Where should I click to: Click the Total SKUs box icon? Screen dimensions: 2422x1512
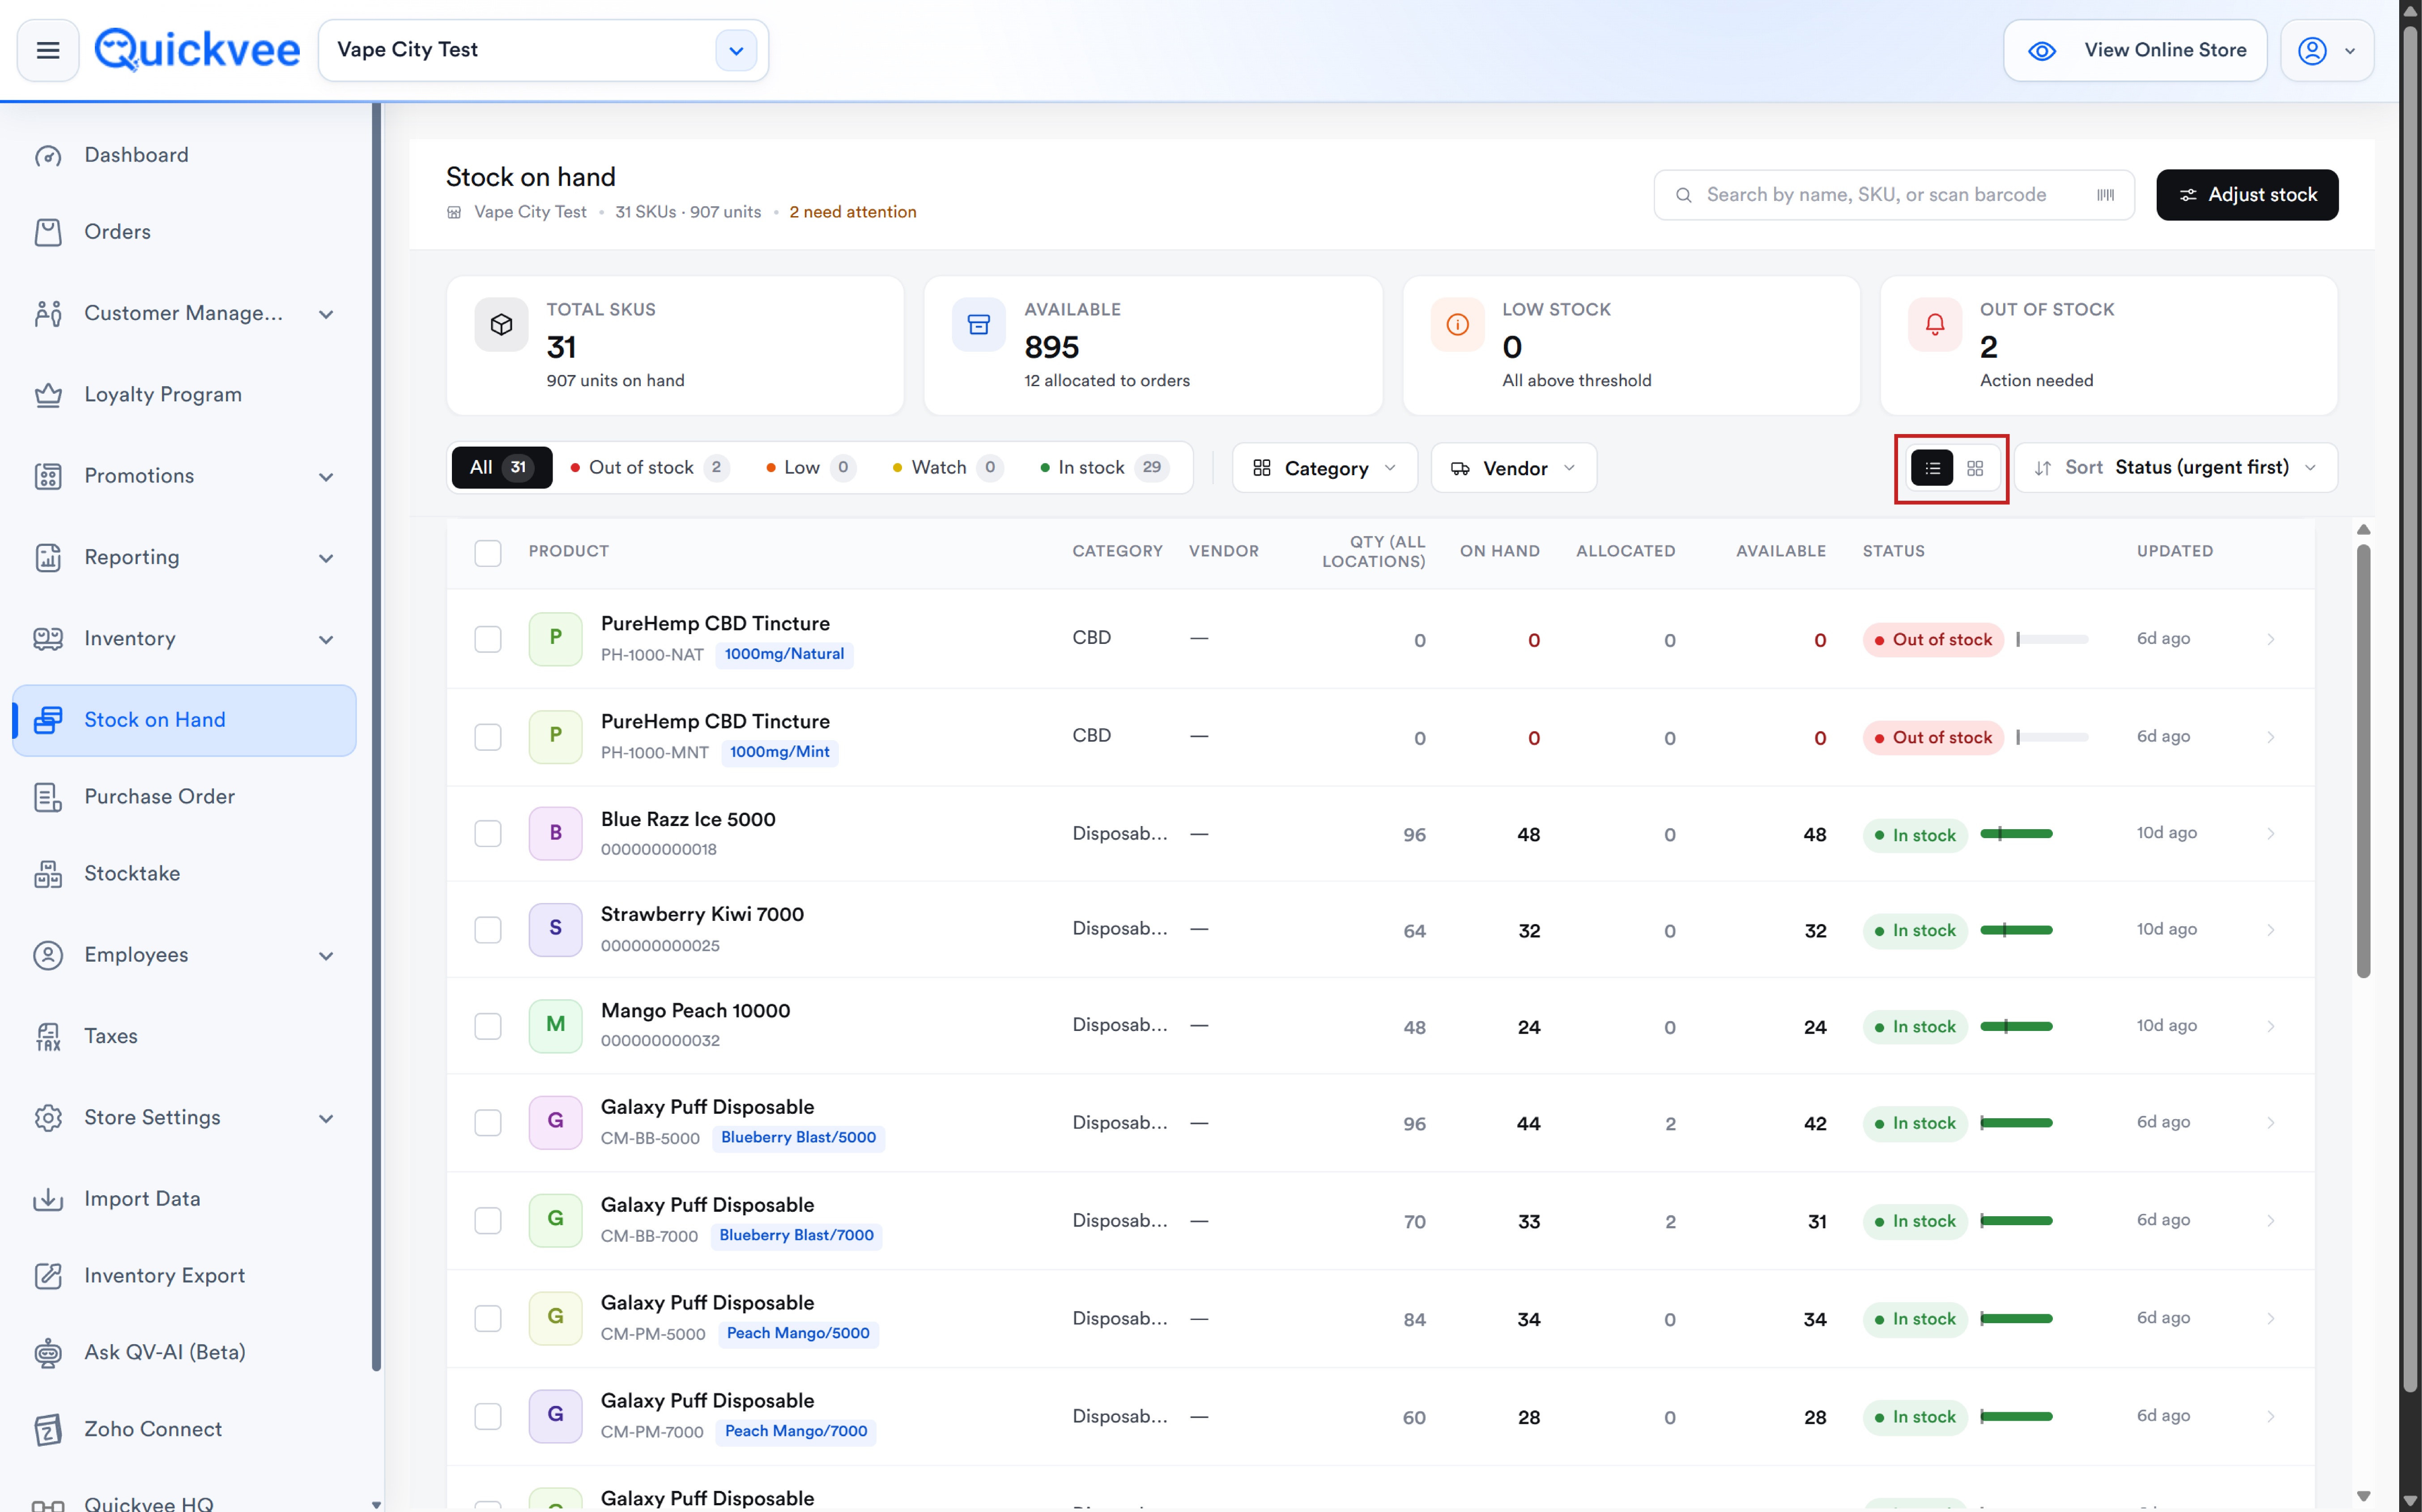501,324
